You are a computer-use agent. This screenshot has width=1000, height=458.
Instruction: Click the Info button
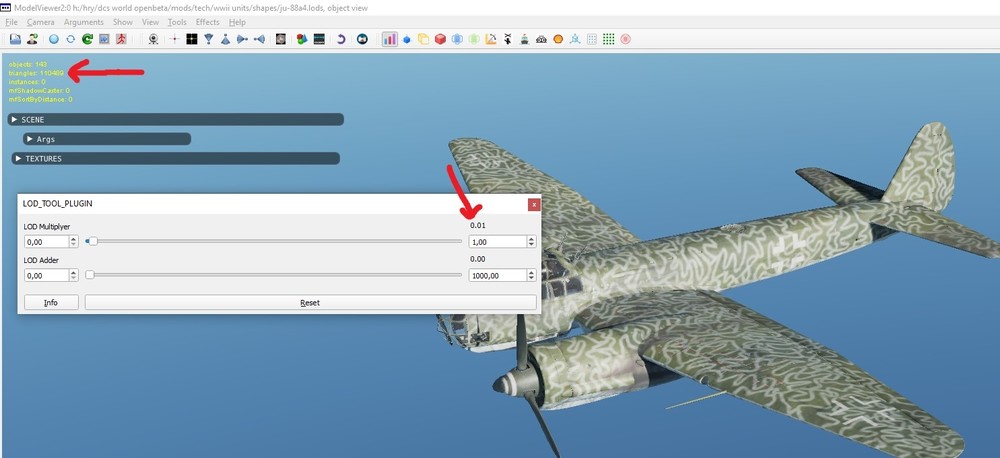tap(51, 302)
